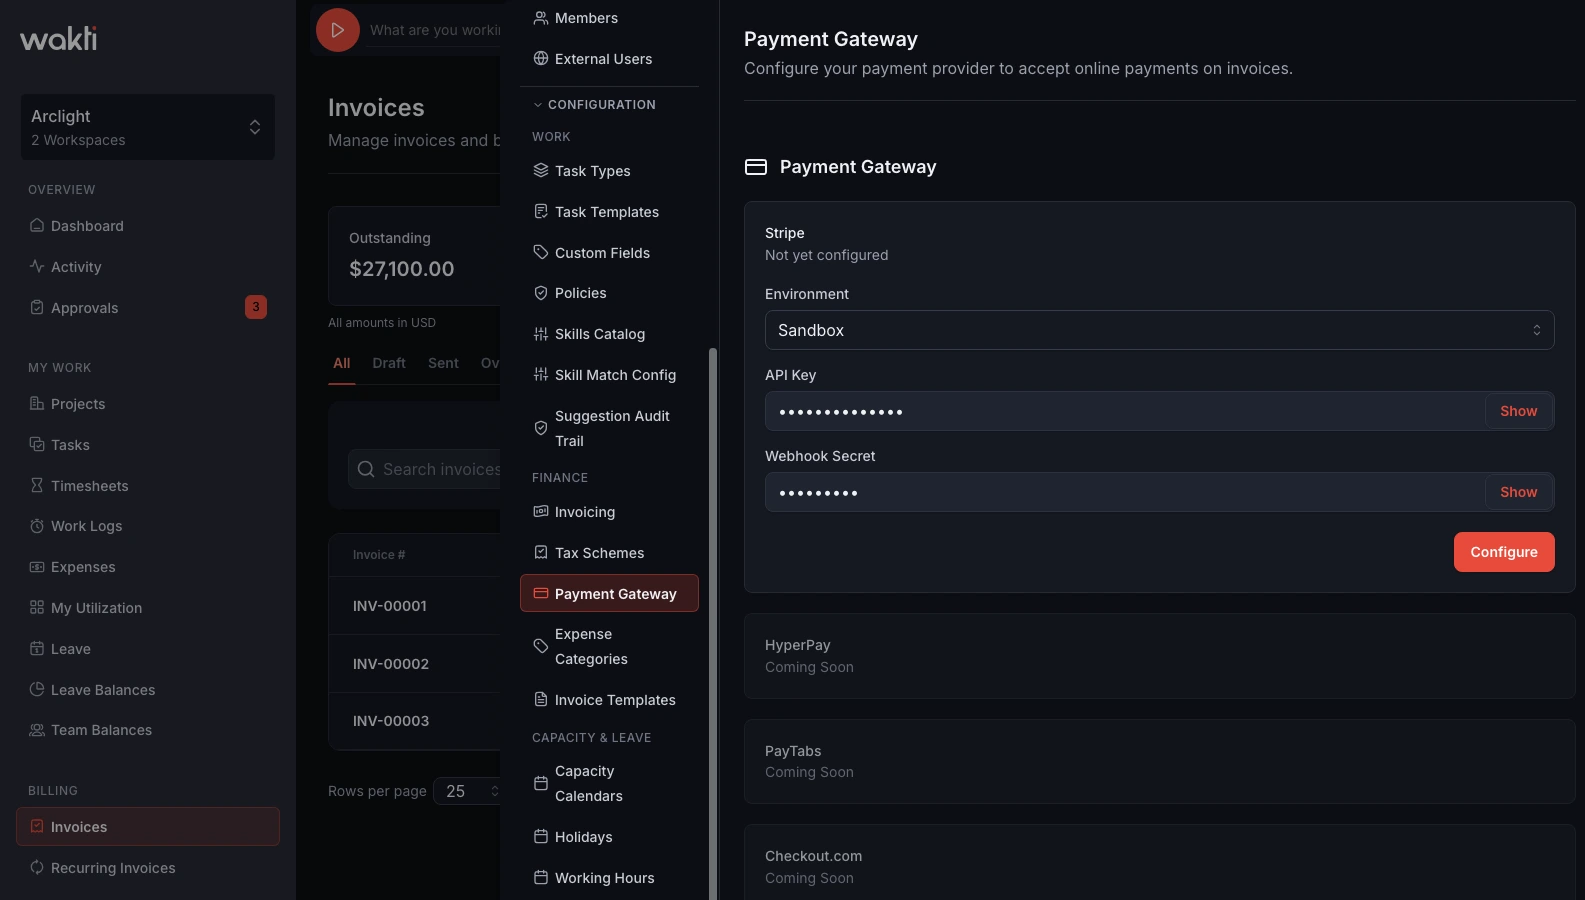Click the PayTabs Coming Soon card
Image resolution: width=1585 pixels, height=900 pixels.
1159,761
